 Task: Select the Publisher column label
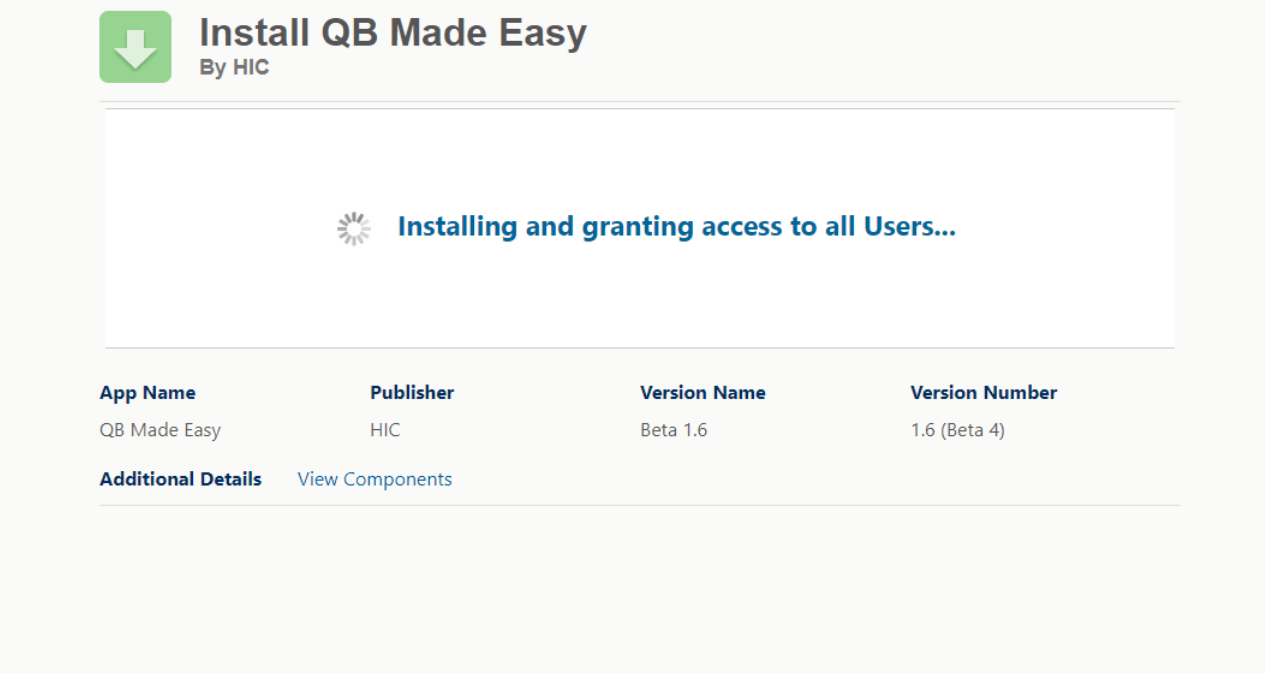pyautogui.click(x=411, y=393)
